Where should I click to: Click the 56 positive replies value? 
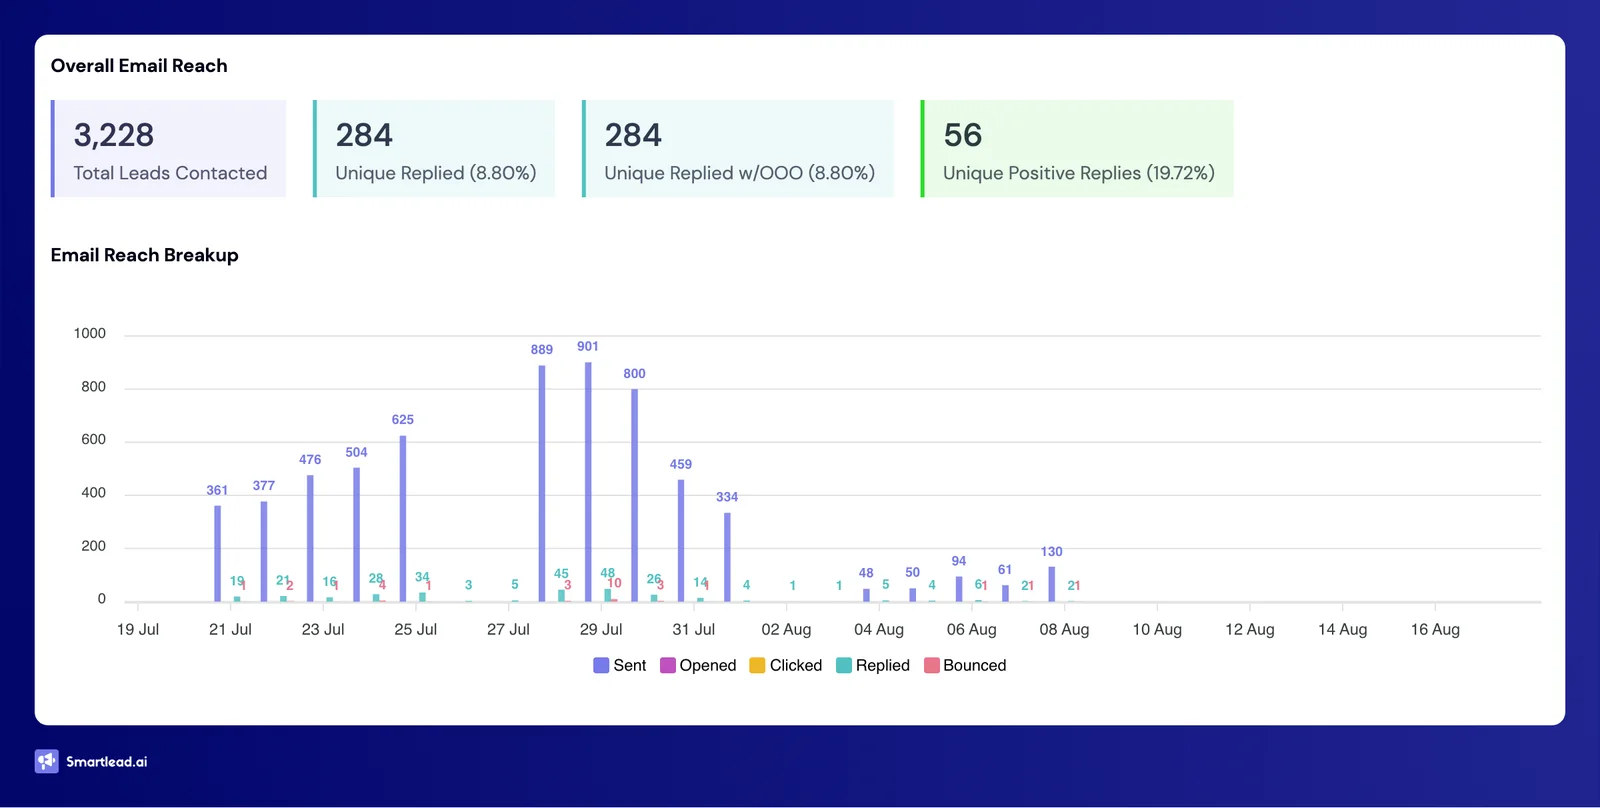(963, 135)
